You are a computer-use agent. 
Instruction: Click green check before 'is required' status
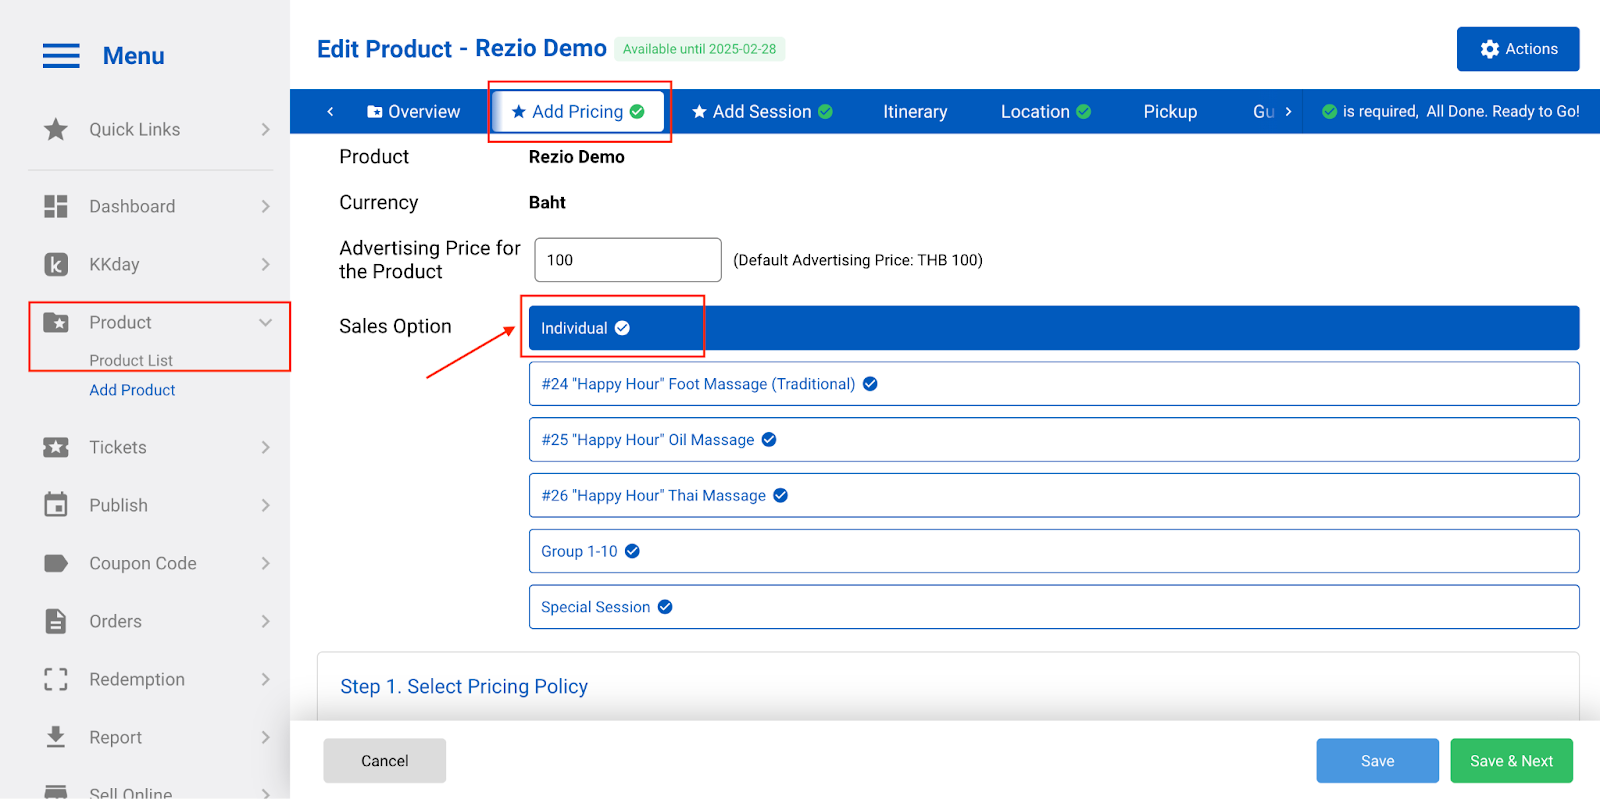click(x=1330, y=112)
